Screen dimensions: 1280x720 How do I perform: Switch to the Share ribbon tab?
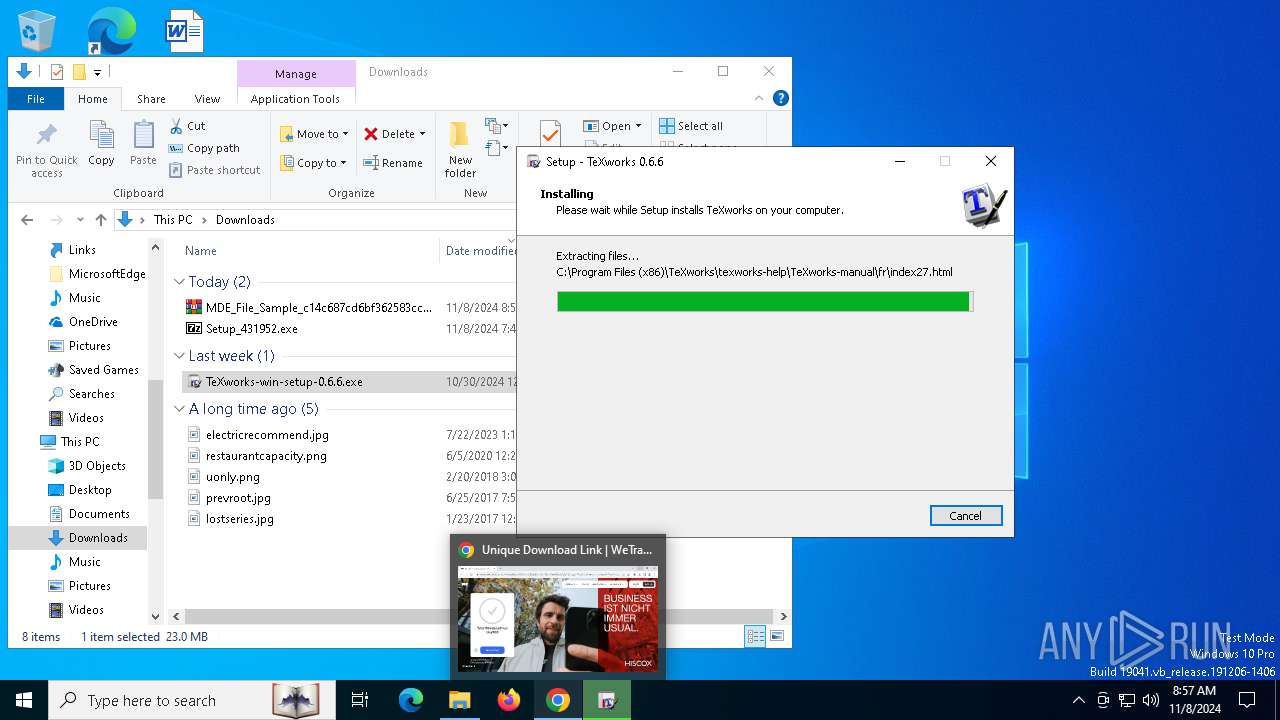click(x=151, y=99)
